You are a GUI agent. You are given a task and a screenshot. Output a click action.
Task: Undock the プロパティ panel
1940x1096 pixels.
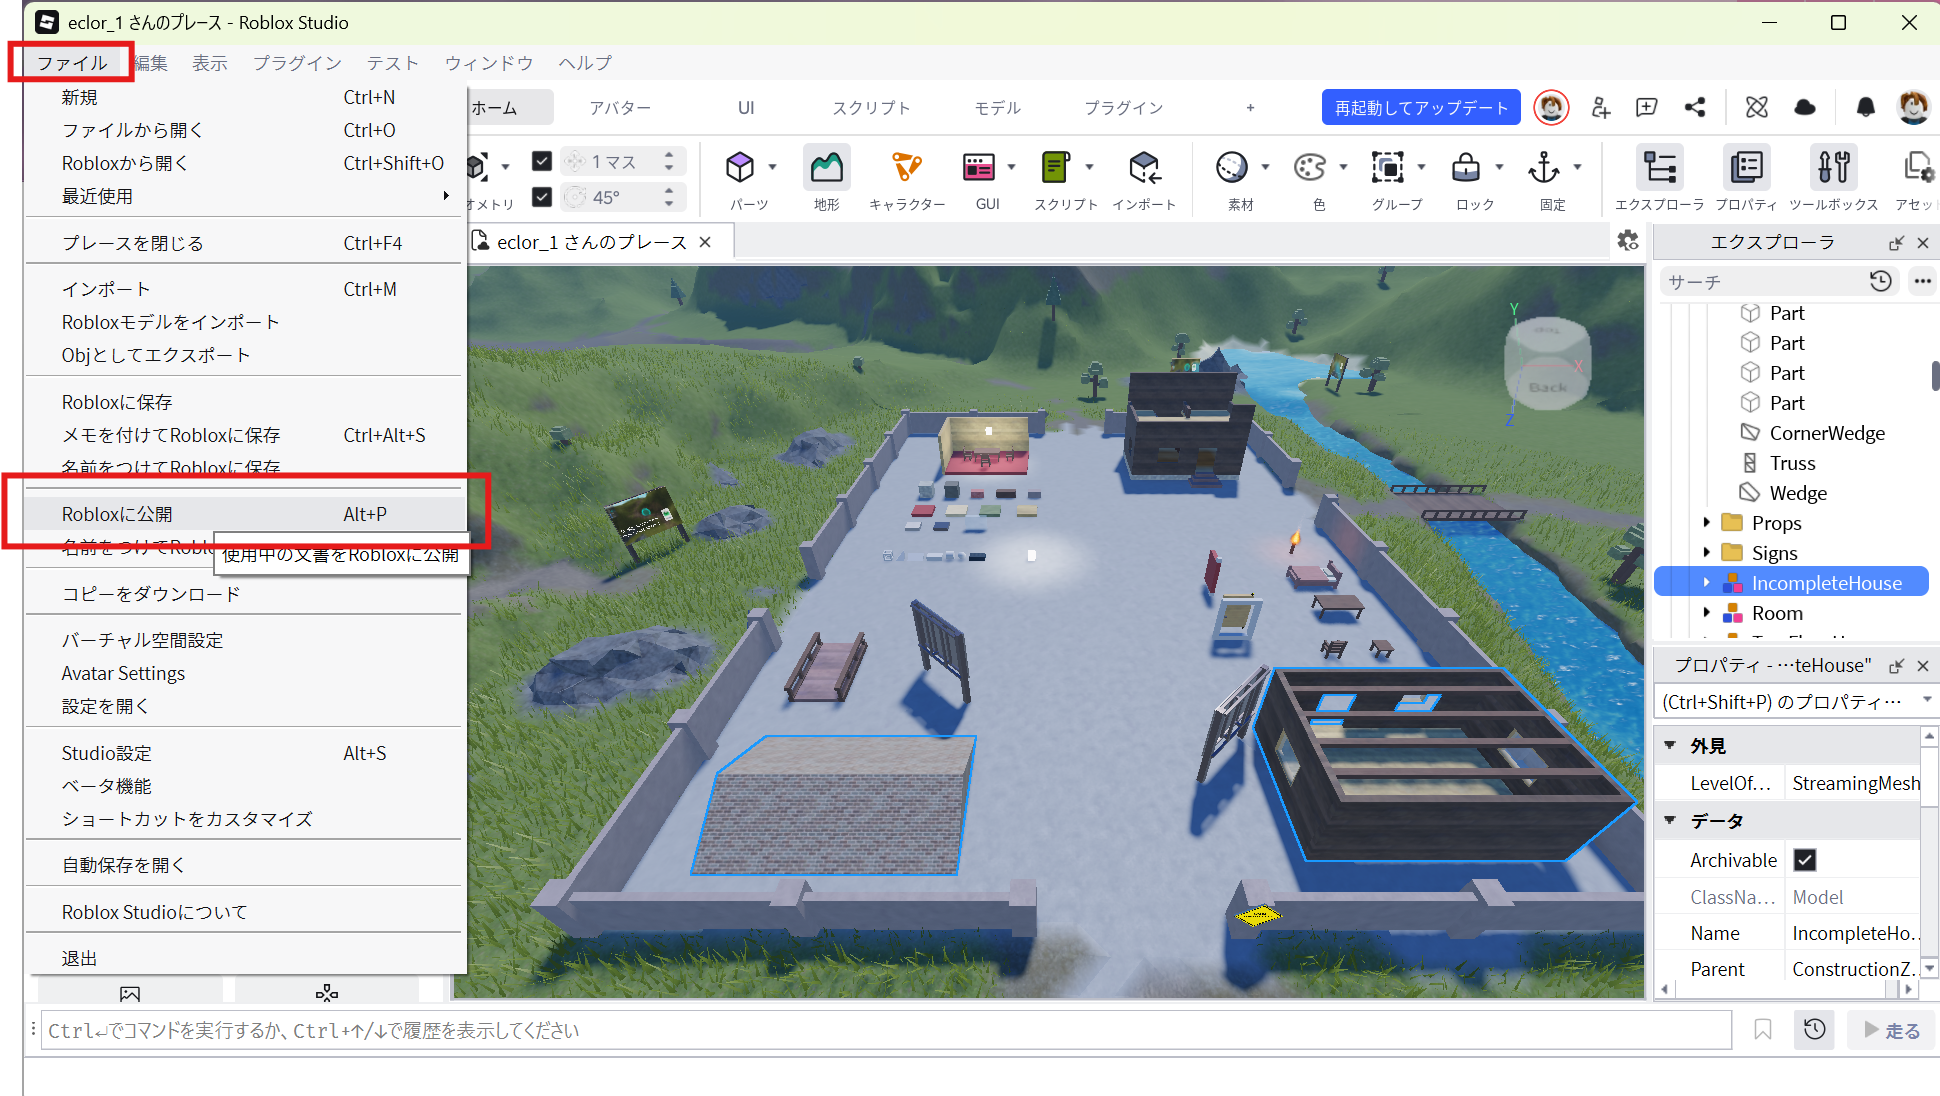[1896, 666]
